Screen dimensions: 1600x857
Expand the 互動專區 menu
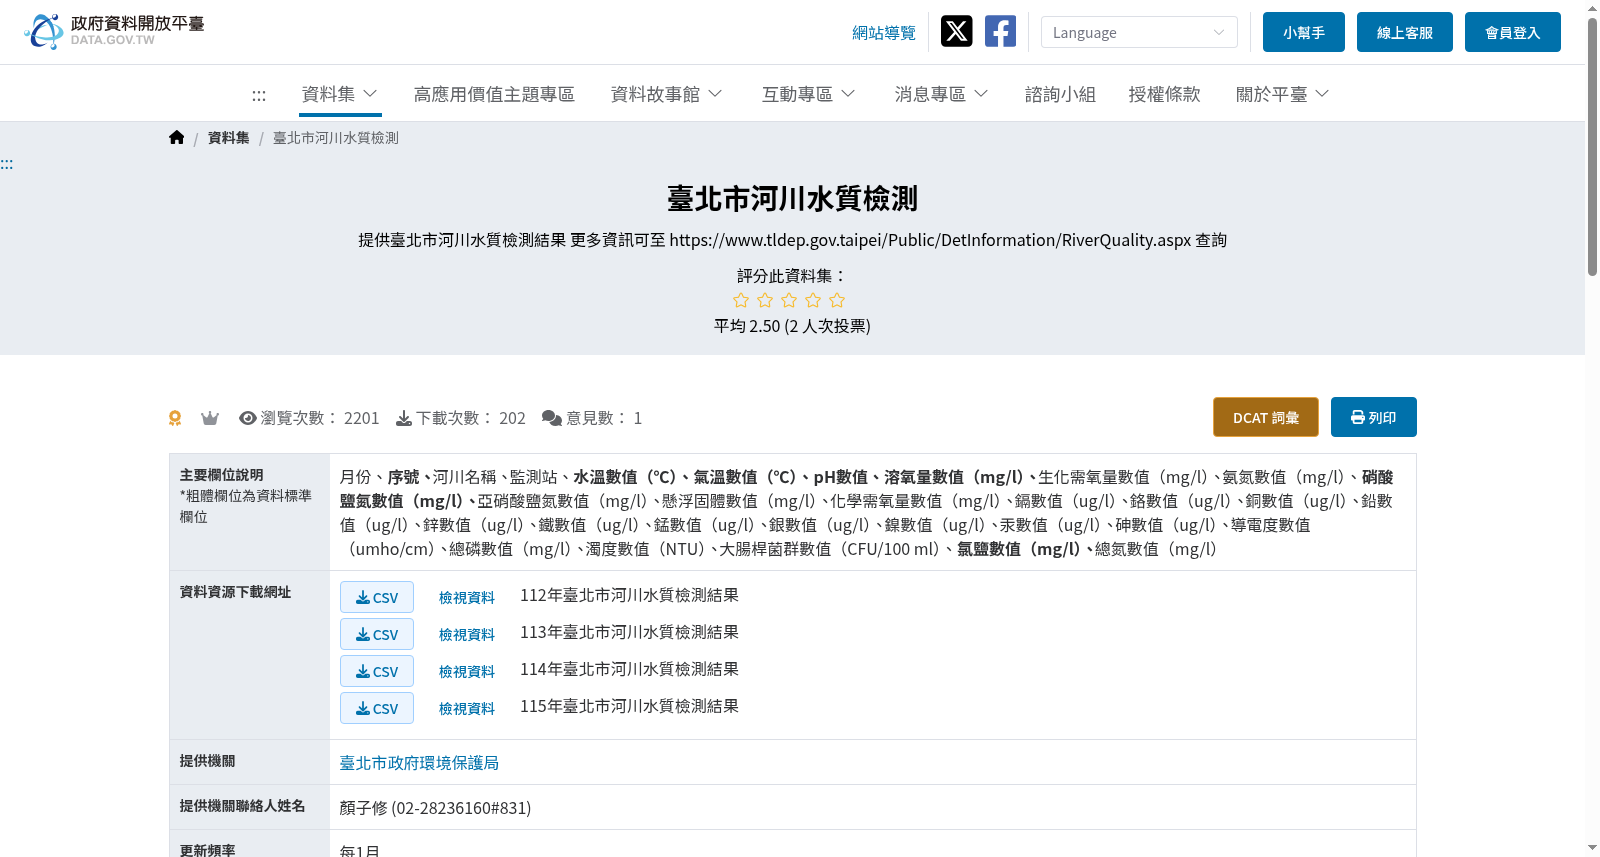(x=808, y=94)
